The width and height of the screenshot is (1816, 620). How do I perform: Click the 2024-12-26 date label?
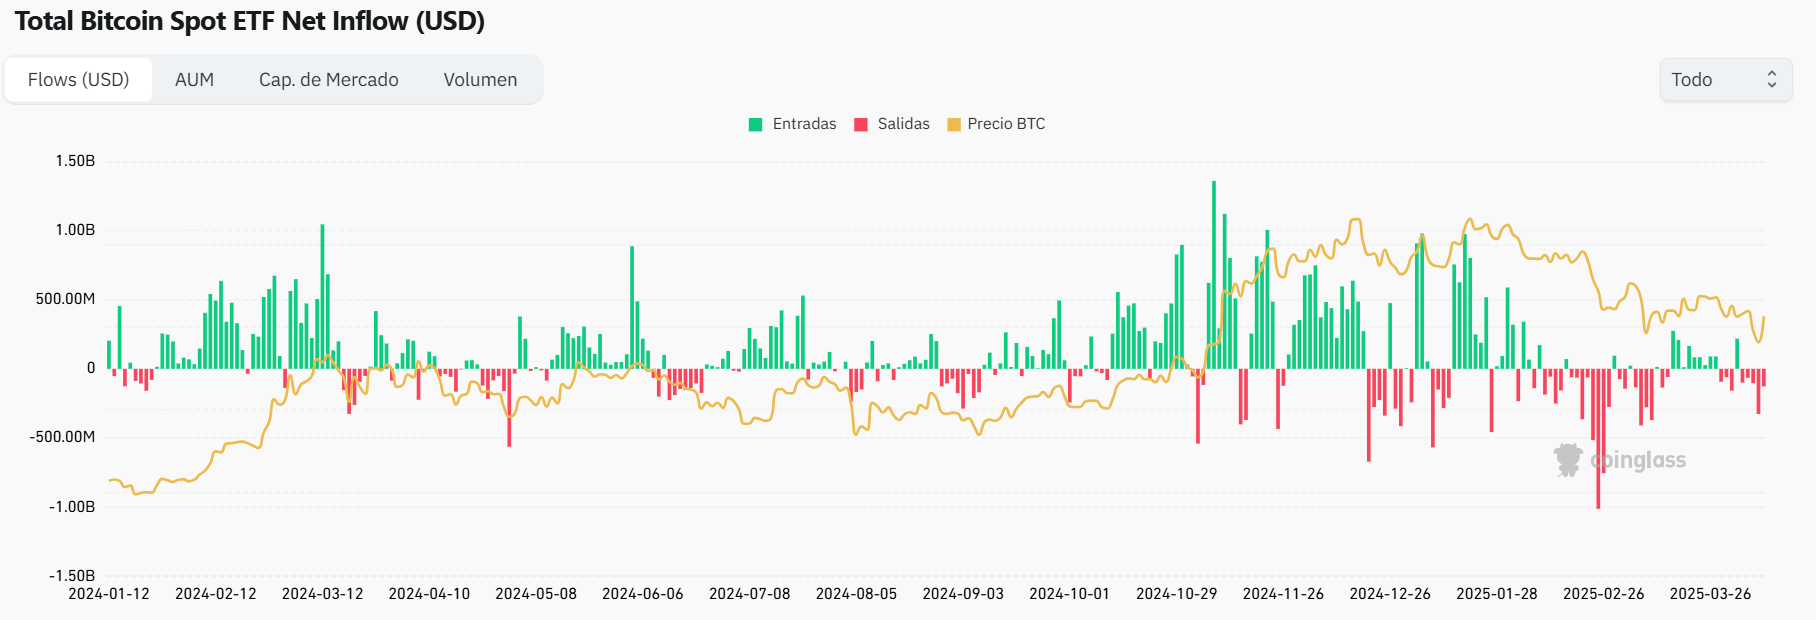coord(1390,594)
